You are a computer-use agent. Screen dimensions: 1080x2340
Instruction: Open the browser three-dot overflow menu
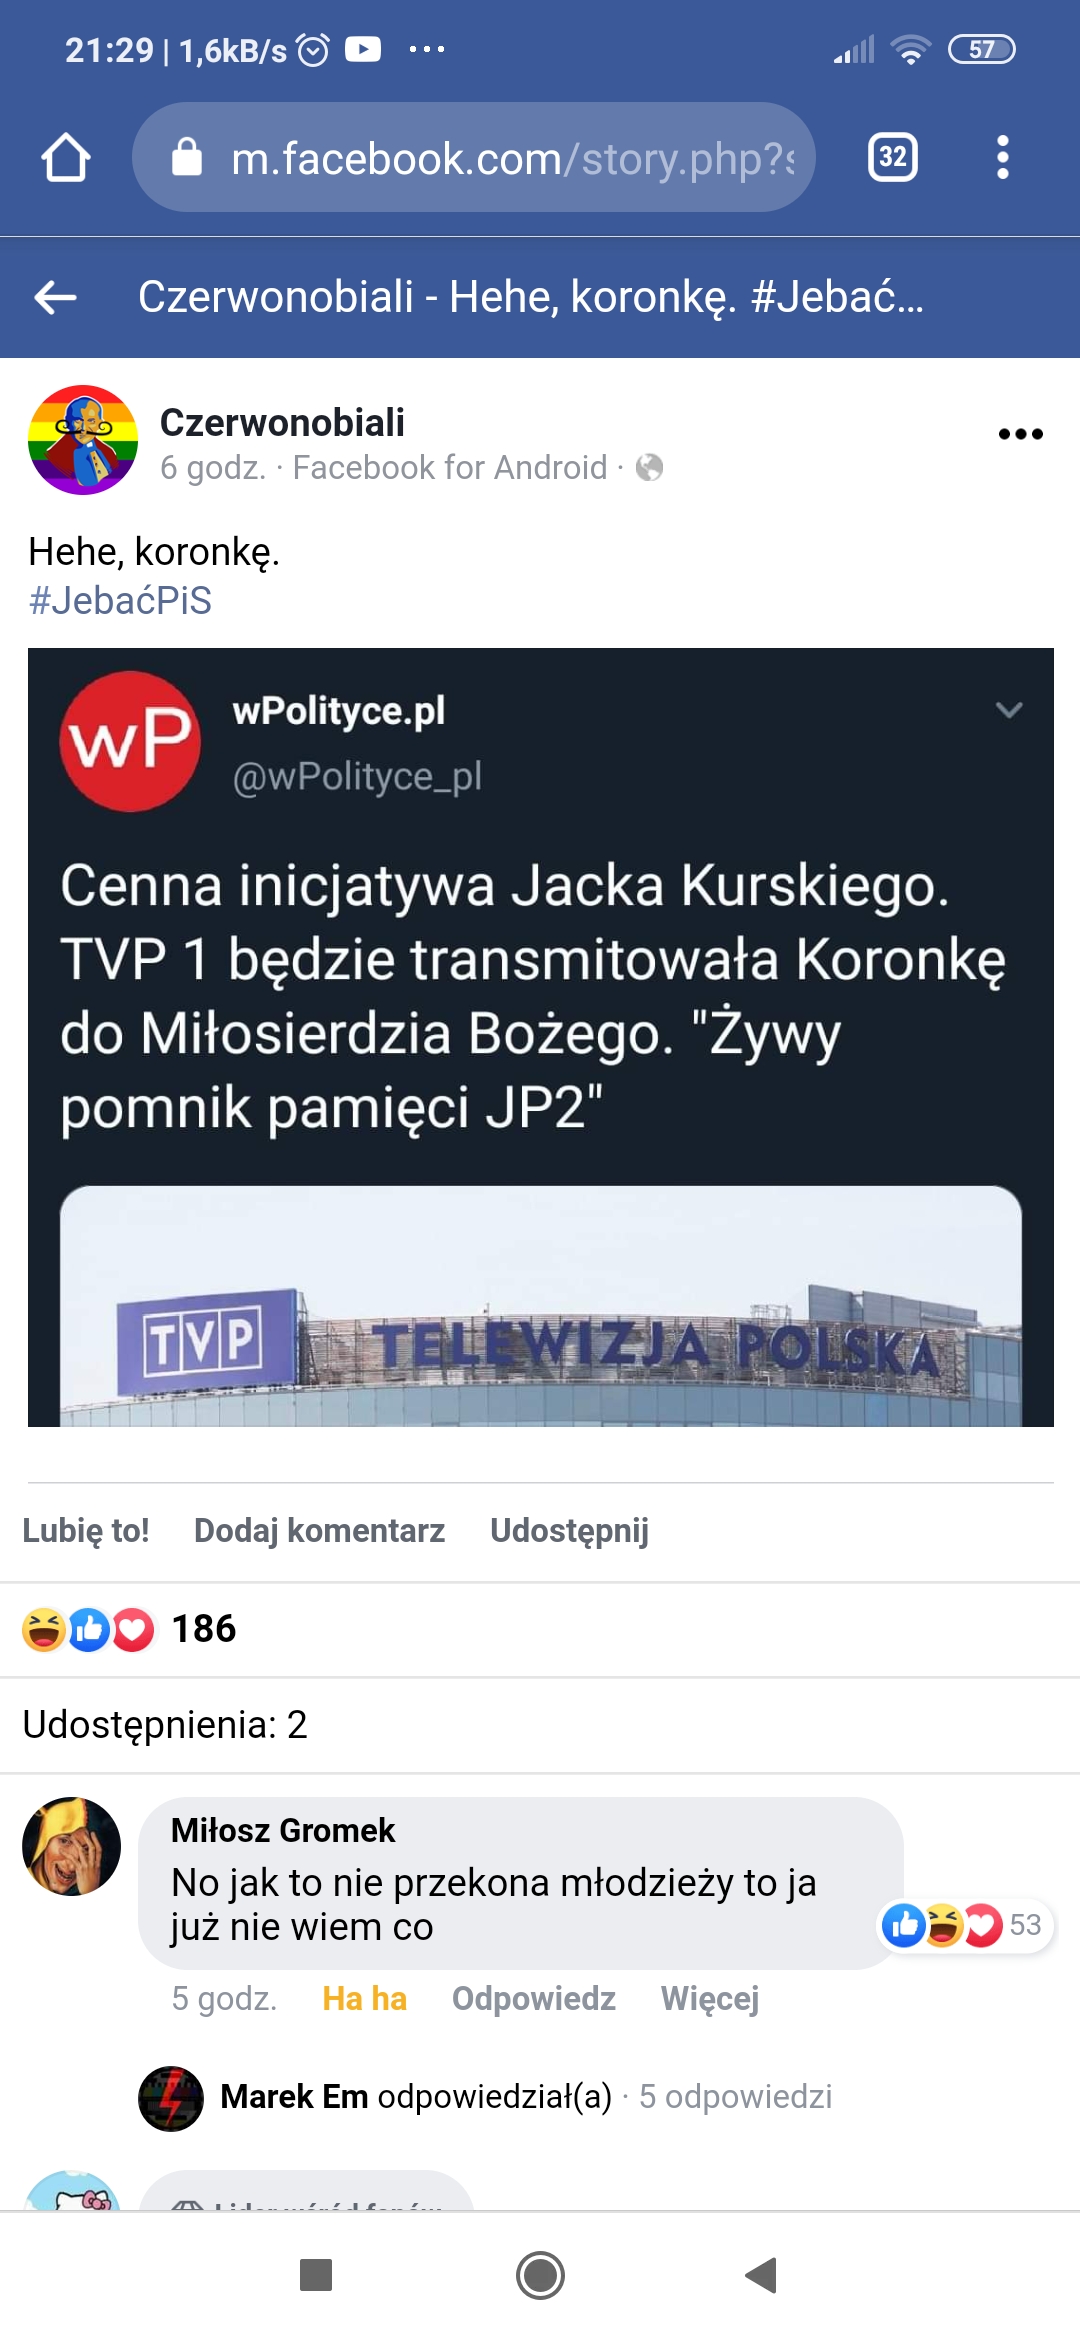[1003, 157]
